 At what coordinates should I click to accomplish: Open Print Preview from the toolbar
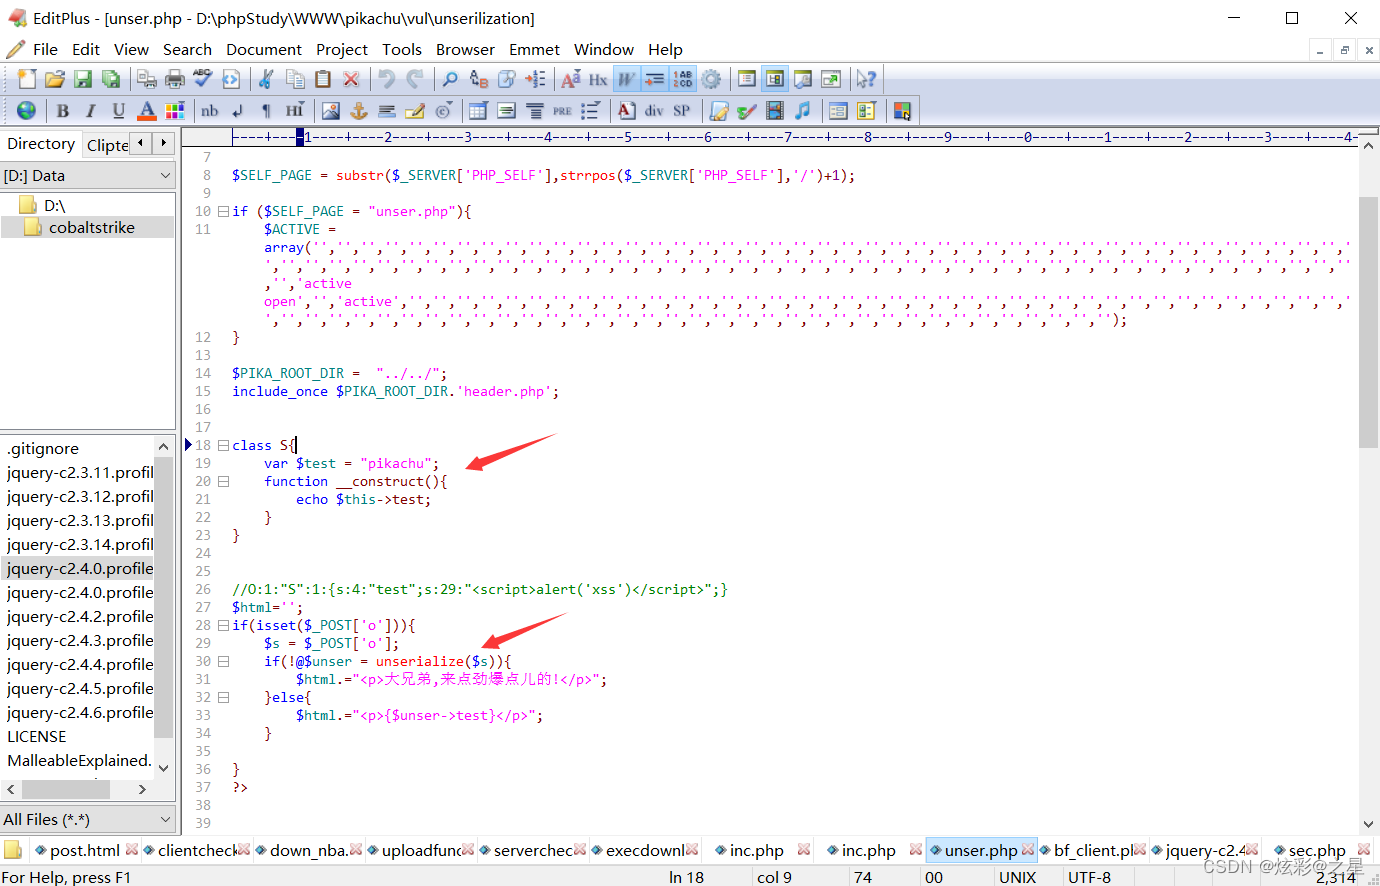[147, 79]
